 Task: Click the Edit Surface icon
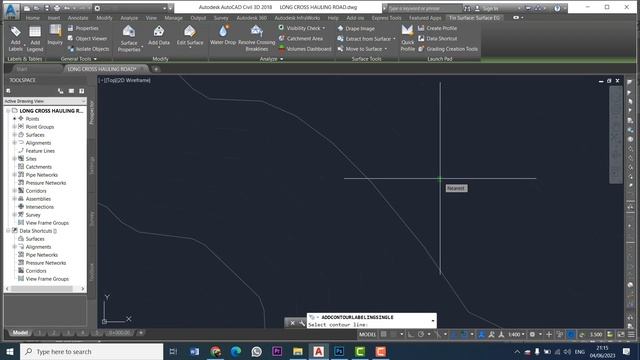pos(190,35)
